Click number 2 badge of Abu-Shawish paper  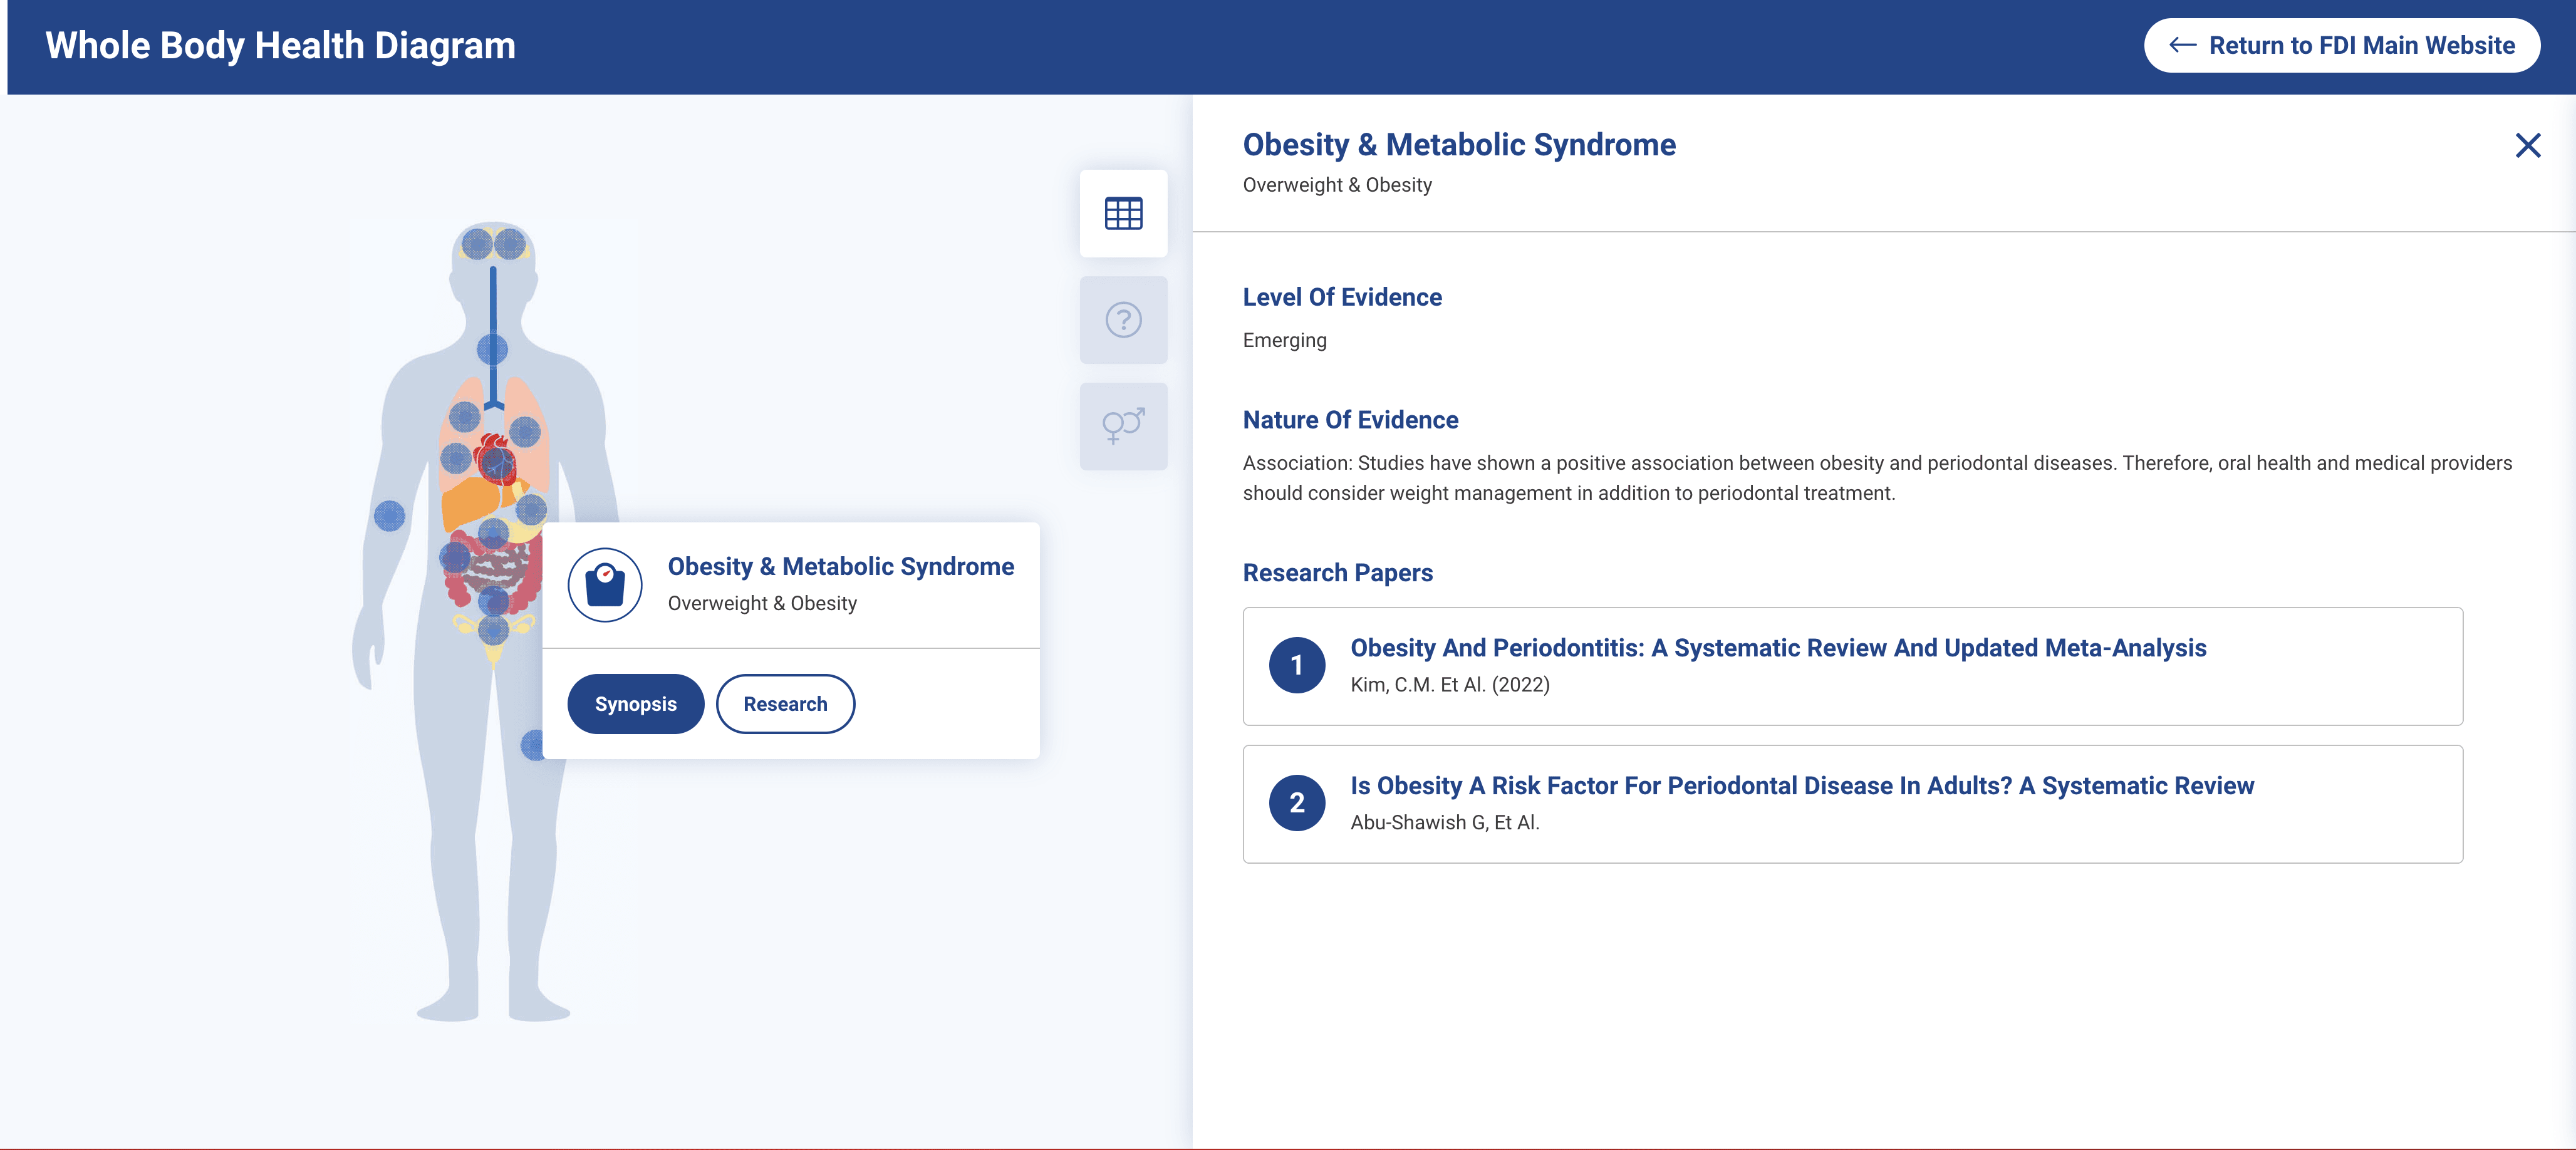[1296, 803]
